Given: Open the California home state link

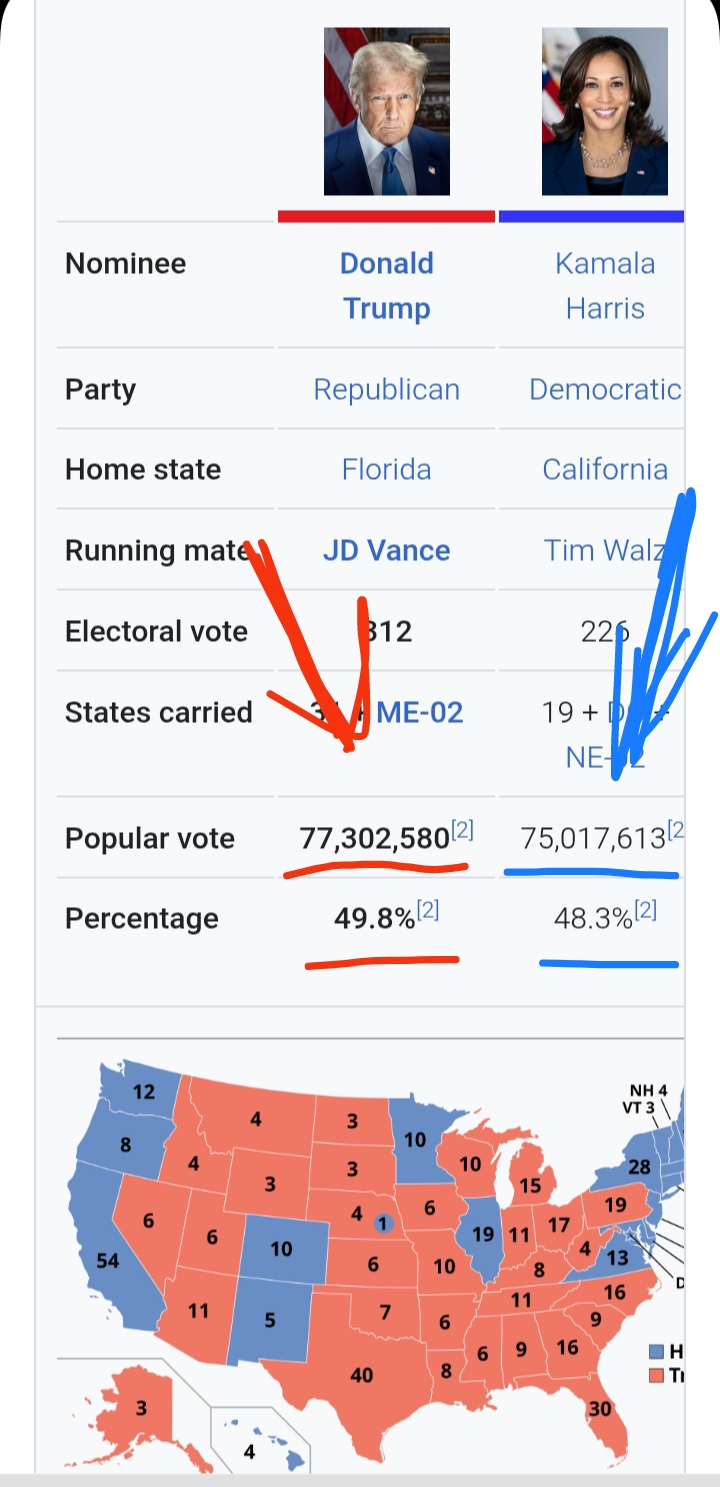Looking at the screenshot, I should point(604,469).
